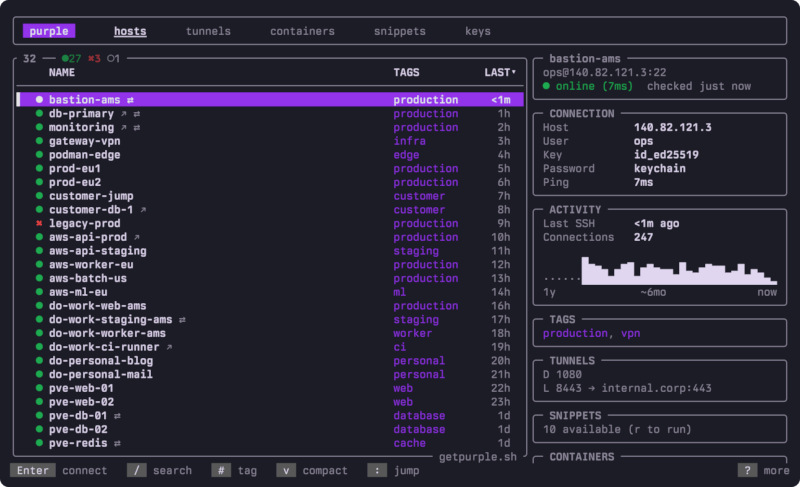Click the red offline count 3
Viewport: 800px width, 487px height.
point(94,59)
